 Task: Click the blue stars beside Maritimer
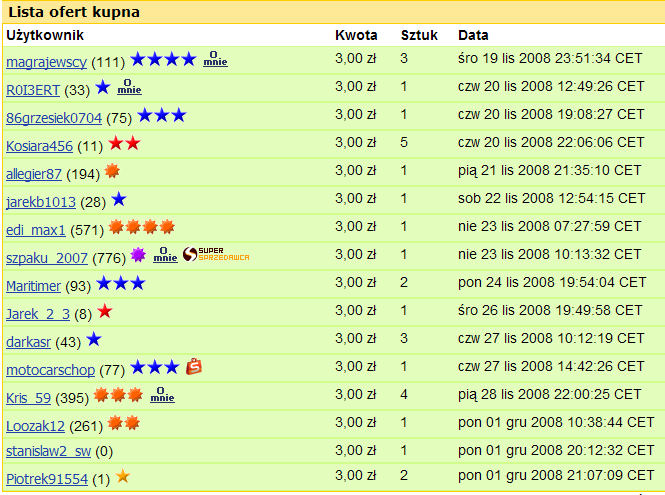click(121, 283)
